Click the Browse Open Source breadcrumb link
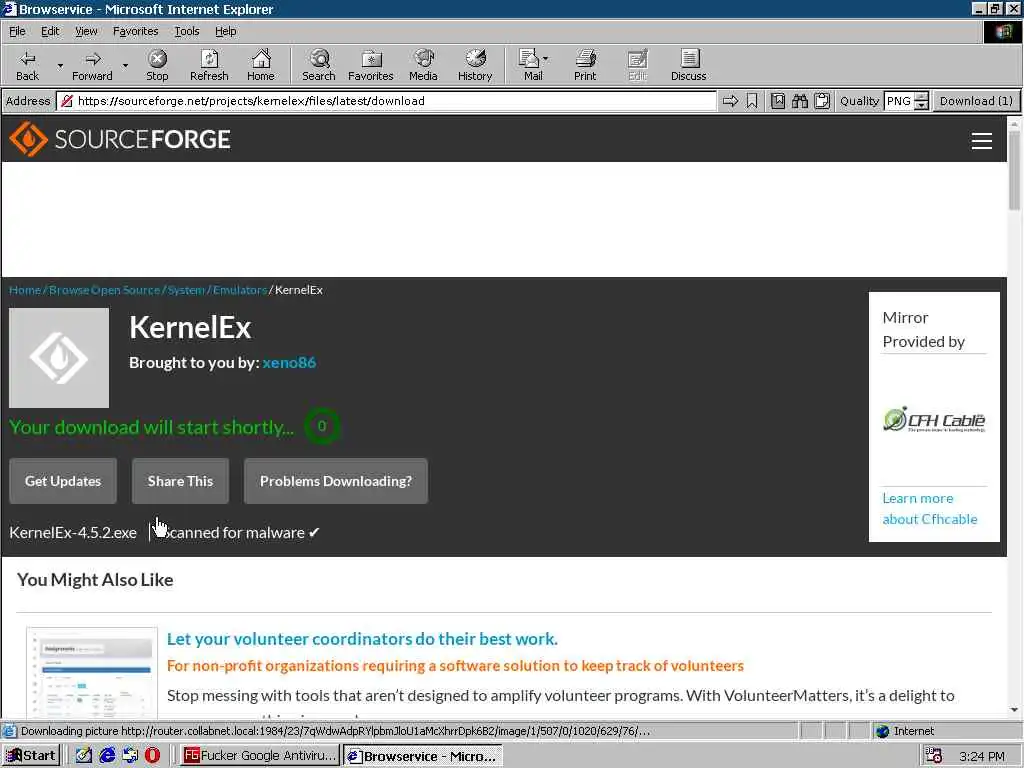This screenshot has width=1024, height=768. click(104, 290)
